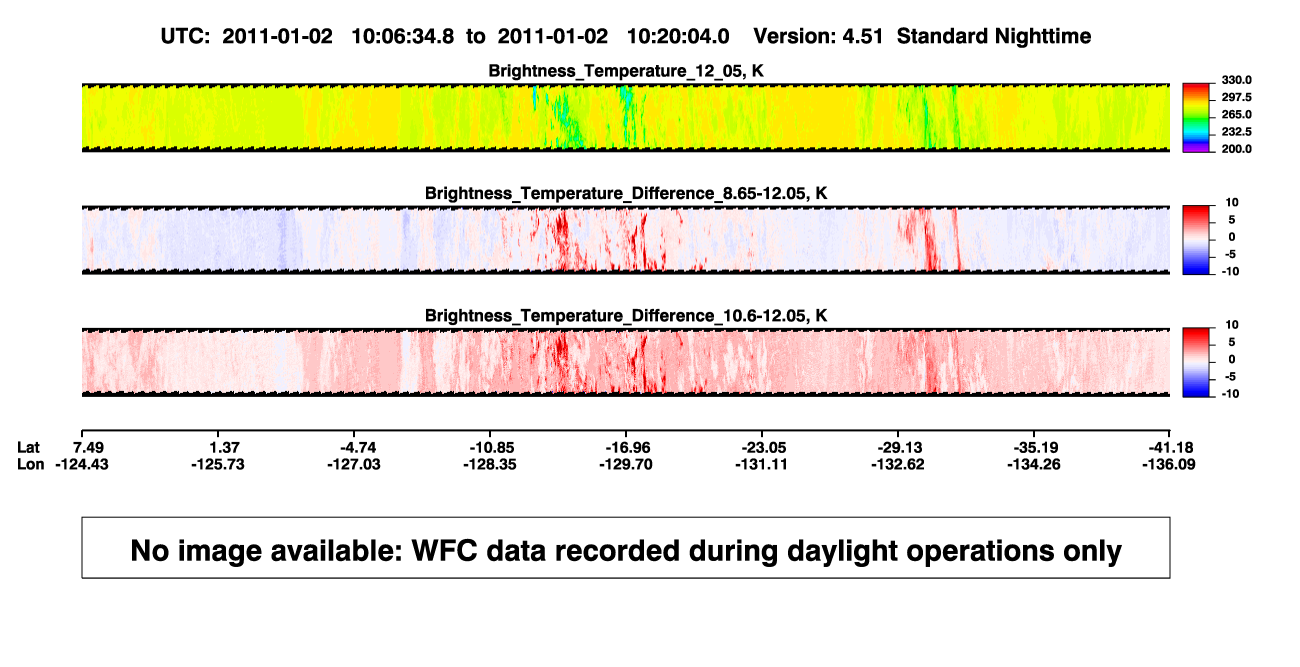Click the 265.0 color scale label
The width and height of the screenshot is (1300, 667).
tap(1236, 115)
